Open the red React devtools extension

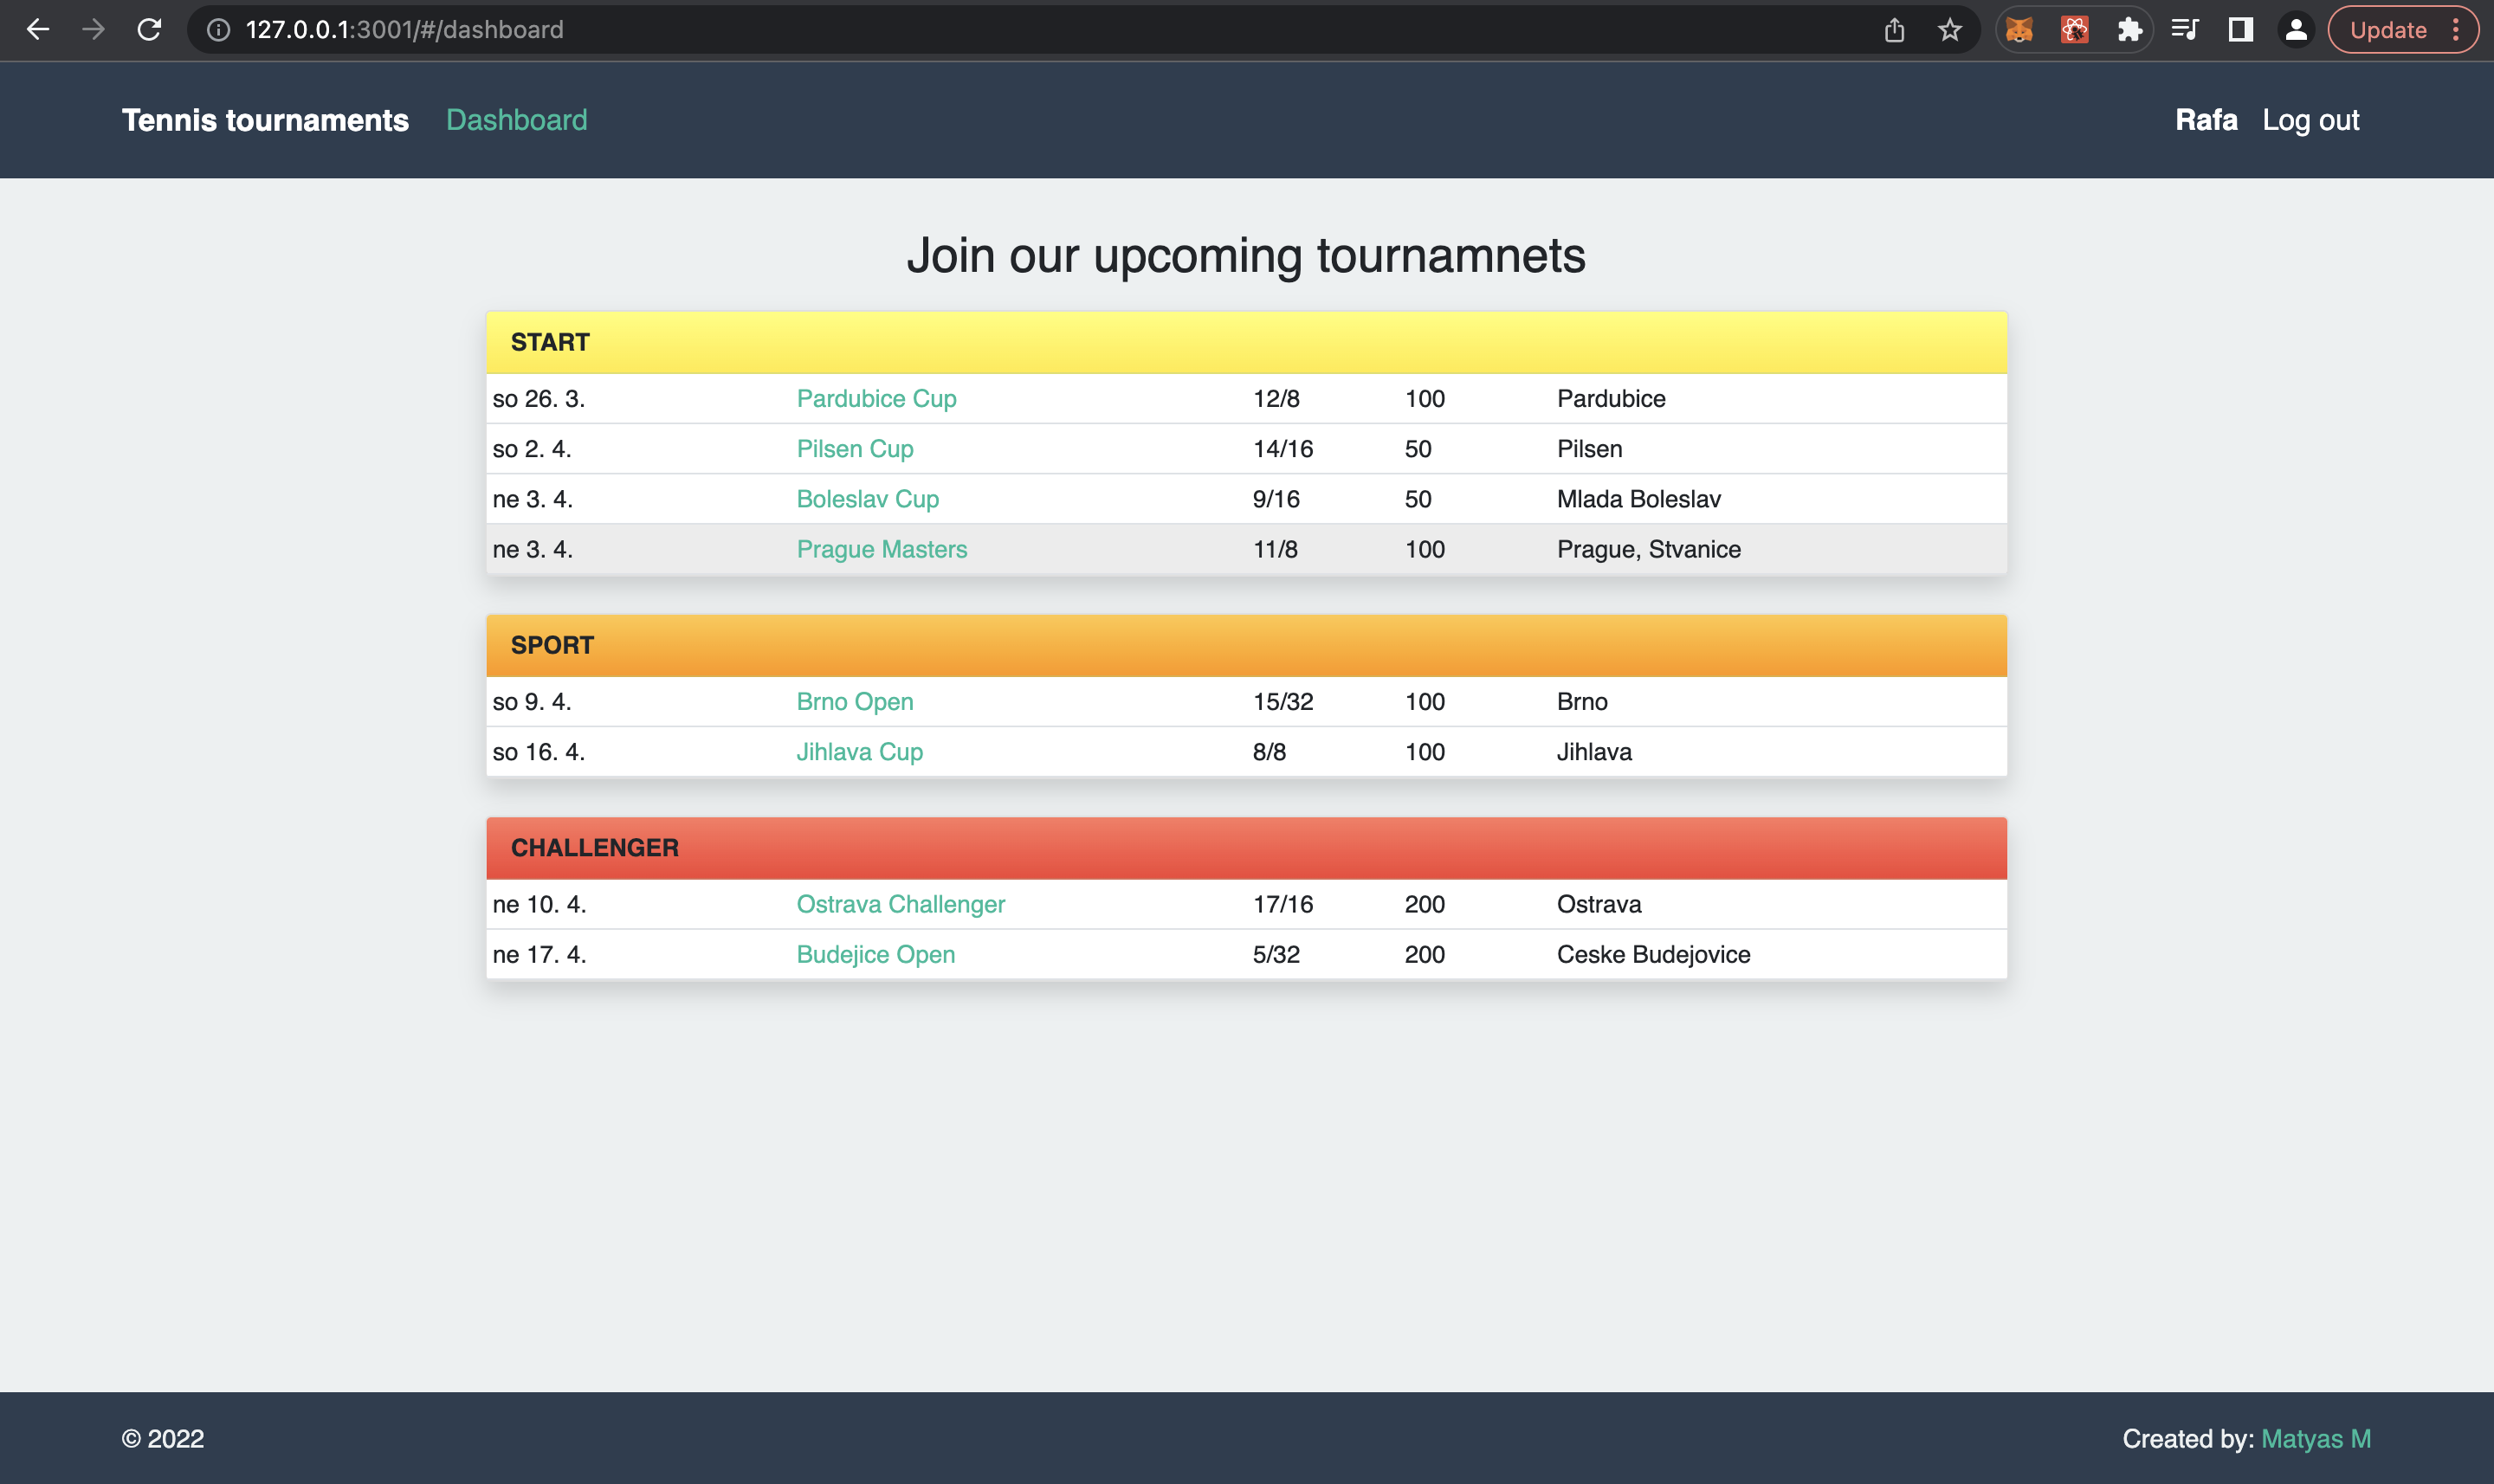(2074, 30)
